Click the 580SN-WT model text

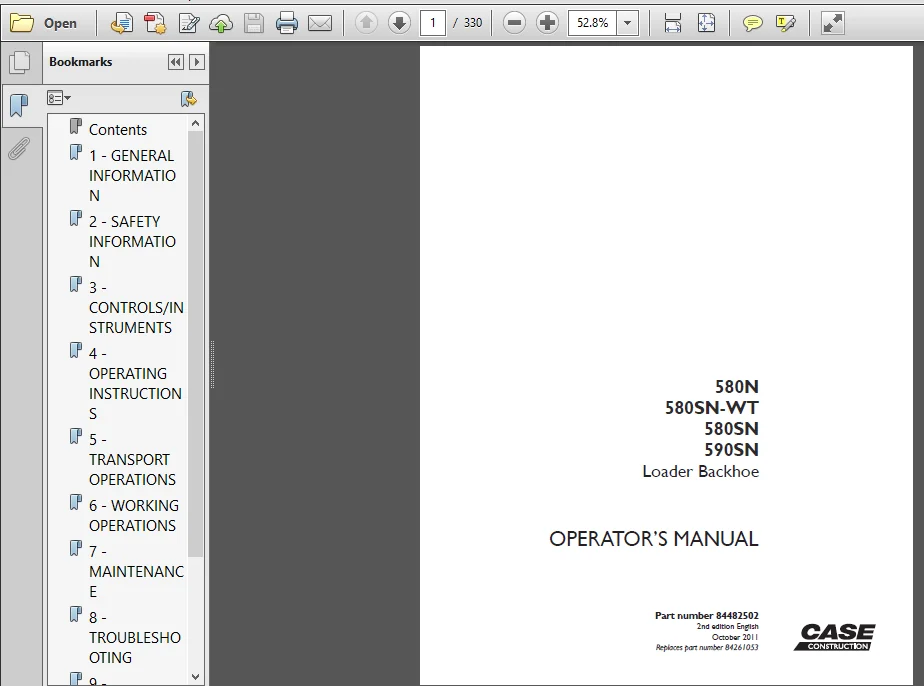[711, 408]
